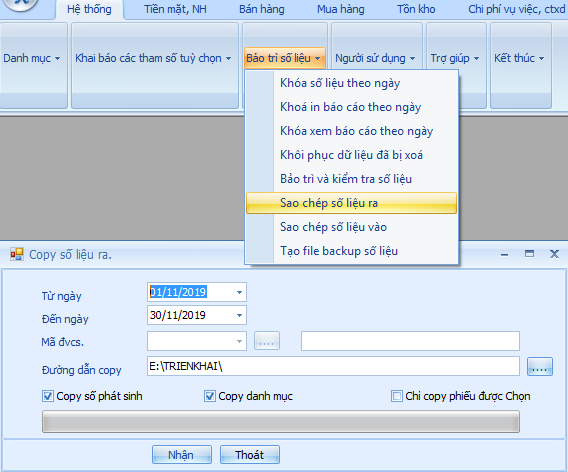Open the Từ ngày date picker arrow
The height and width of the screenshot is (472, 568).
click(x=239, y=292)
